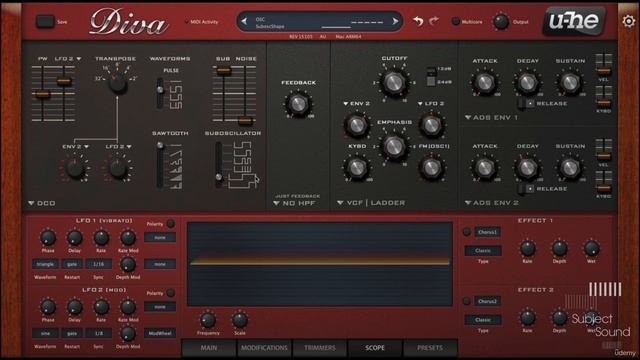Image resolution: width=640 pixels, height=360 pixels.
Task: Open the LFO 1 sync 1/16 selector
Action: [98, 264]
